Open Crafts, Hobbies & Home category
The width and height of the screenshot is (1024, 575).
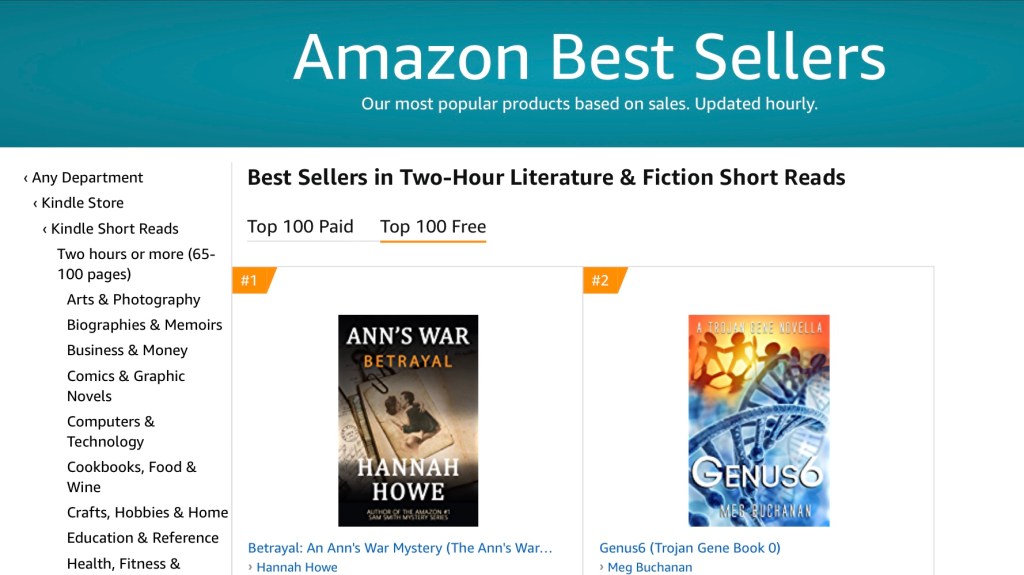(147, 513)
